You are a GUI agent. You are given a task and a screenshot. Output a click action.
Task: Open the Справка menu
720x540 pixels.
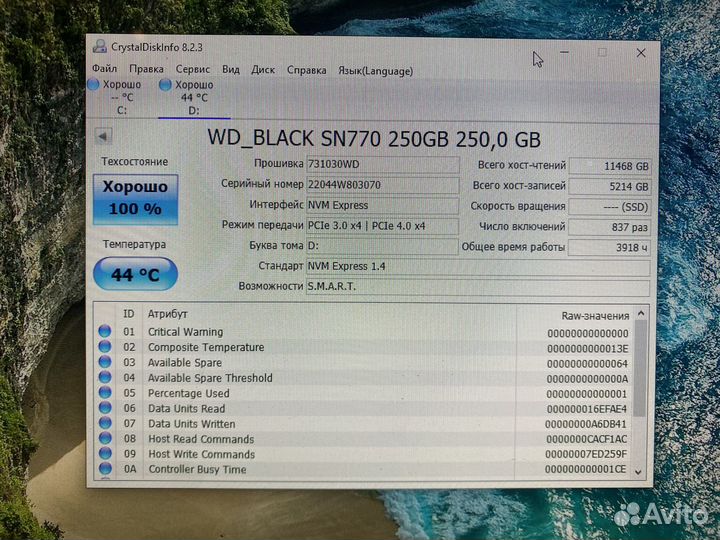tap(307, 71)
